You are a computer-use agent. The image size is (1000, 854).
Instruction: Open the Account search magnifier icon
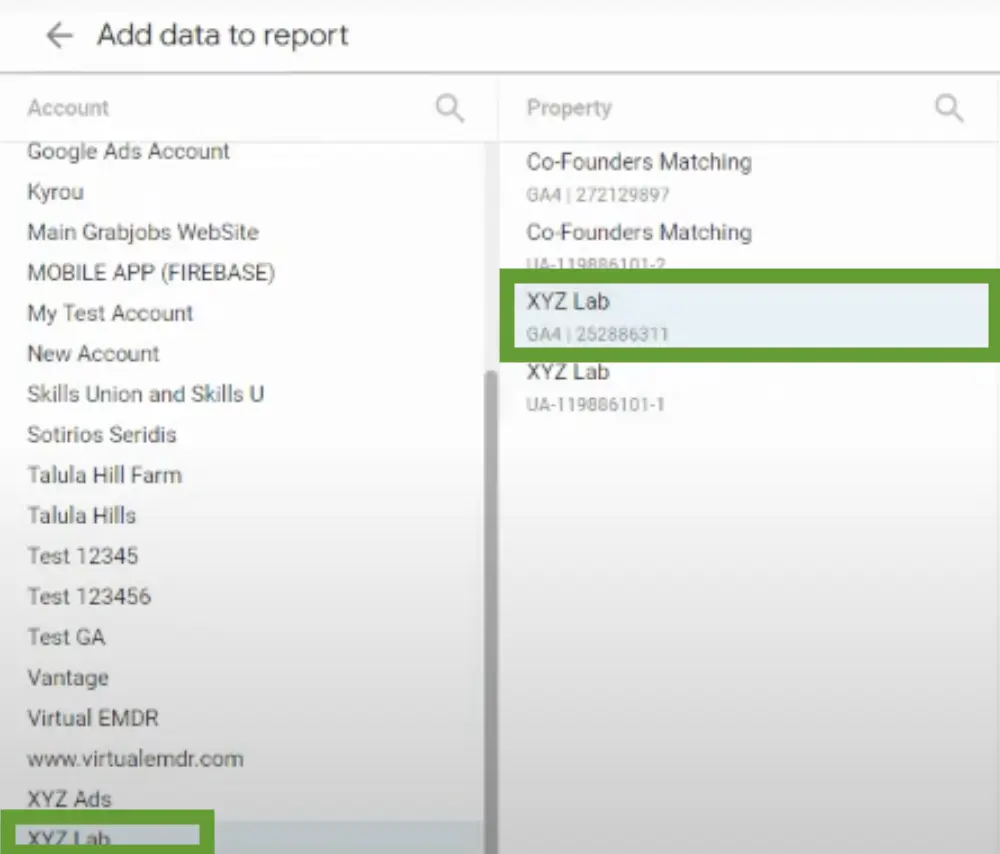click(x=450, y=108)
